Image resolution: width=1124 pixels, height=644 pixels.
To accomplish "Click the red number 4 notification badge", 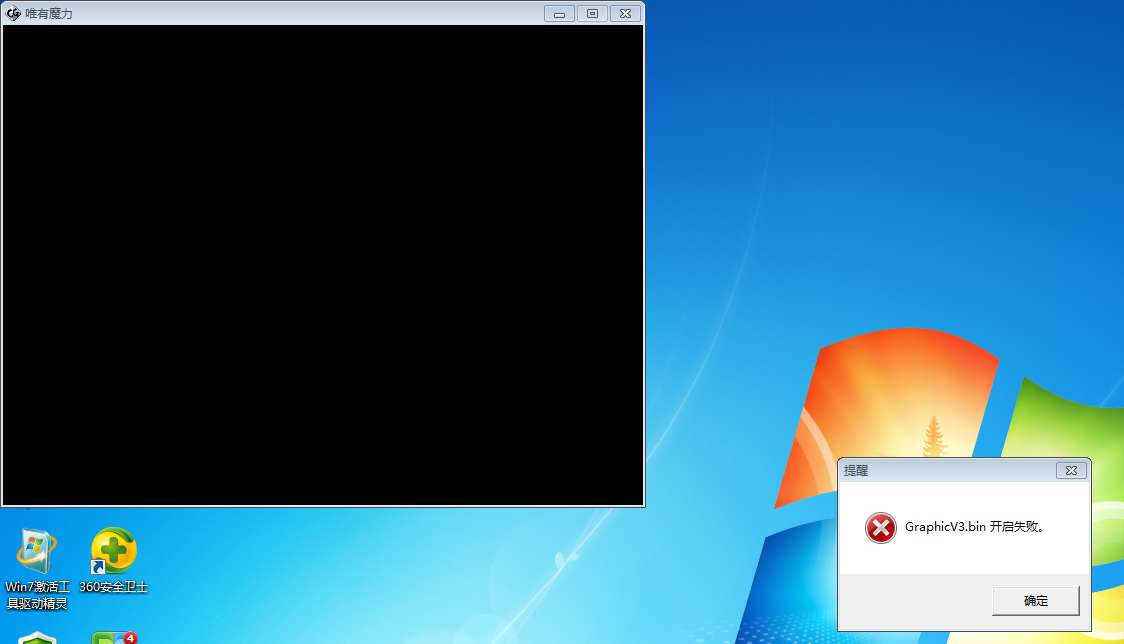I will click(130, 637).
